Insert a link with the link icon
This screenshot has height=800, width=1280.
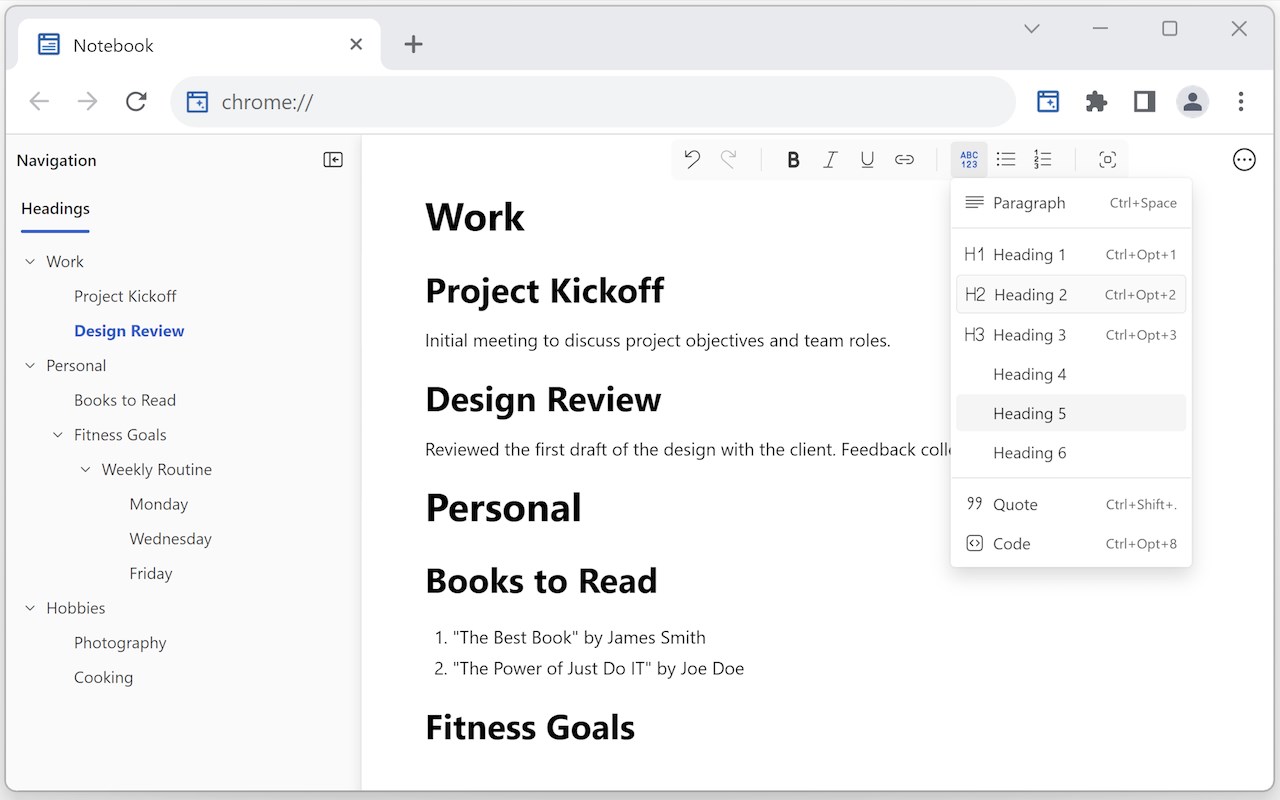(x=904, y=160)
